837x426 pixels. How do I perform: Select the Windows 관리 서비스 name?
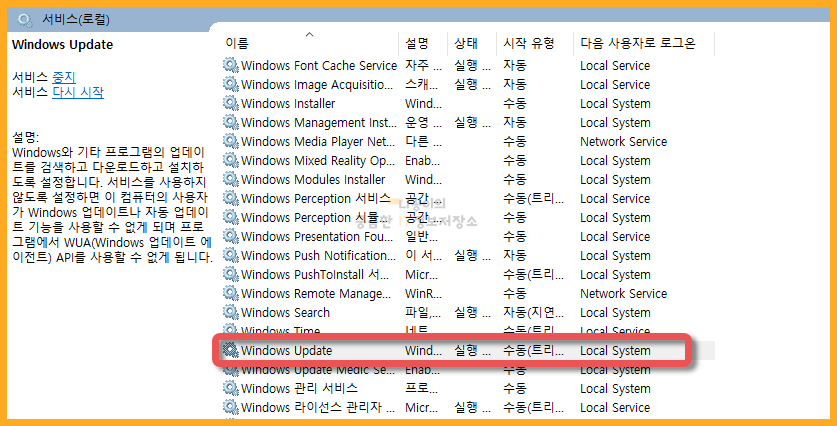[x=299, y=389]
